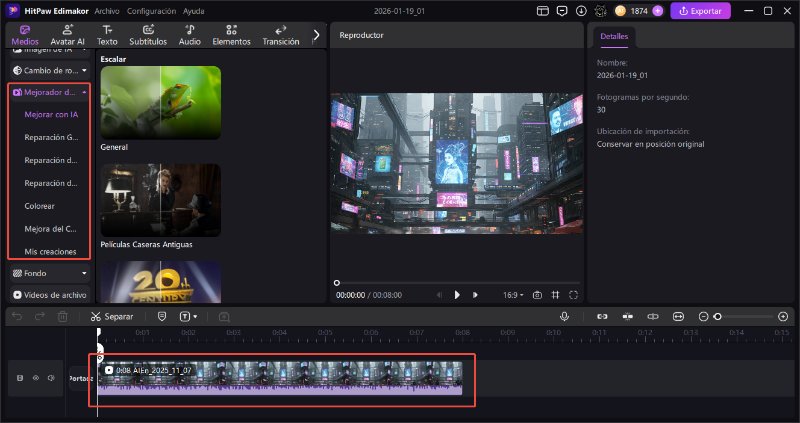Zoom in timeline with plus icon
This screenshot has height=423, width=800.
pos(783,317)
